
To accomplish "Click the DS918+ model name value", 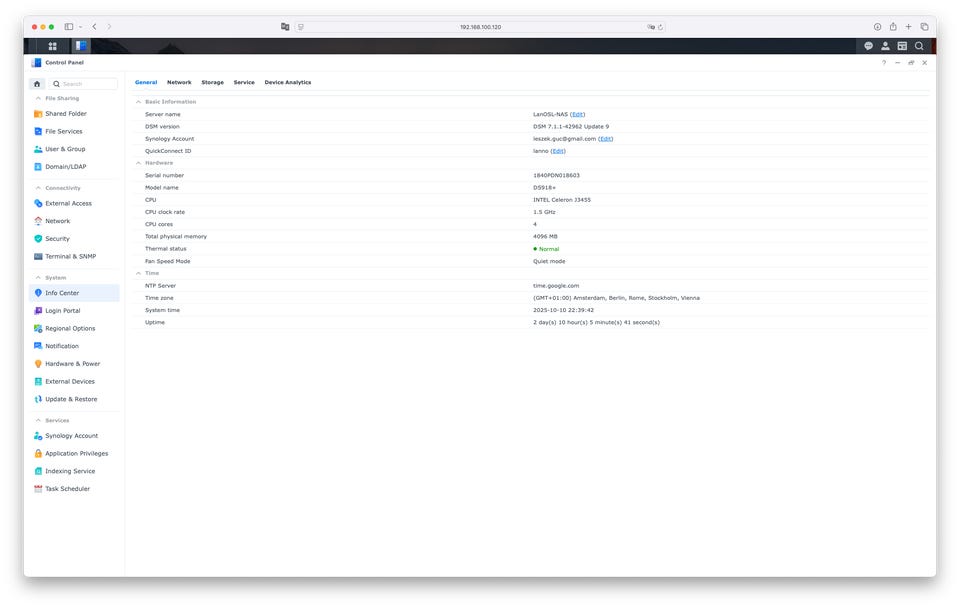I will coord(544,188).
